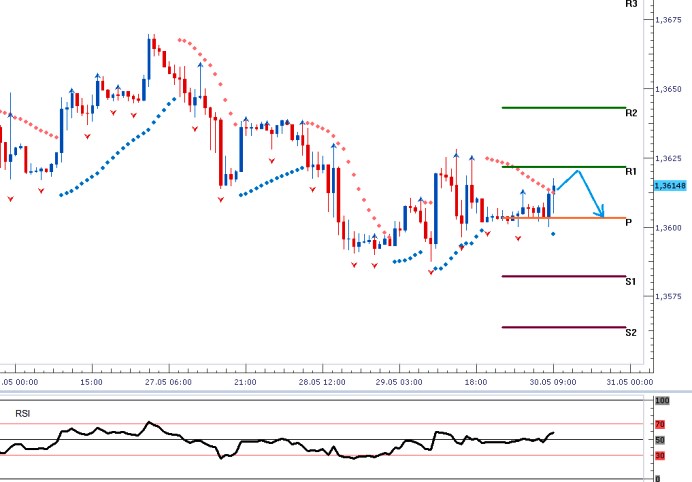Click the 1,3625 price axis value
Viewport: 692px width, 482px height.
(x=668, y=158)
